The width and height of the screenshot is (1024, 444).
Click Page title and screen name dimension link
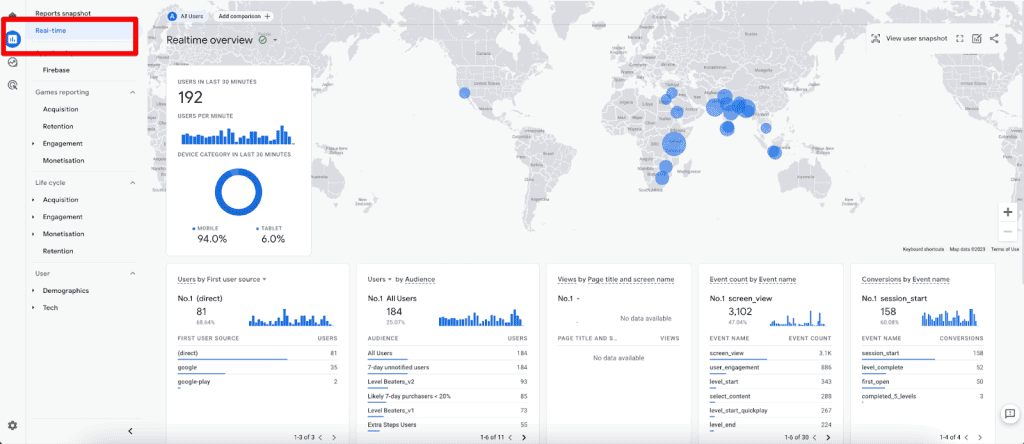(x=630, y=279)
